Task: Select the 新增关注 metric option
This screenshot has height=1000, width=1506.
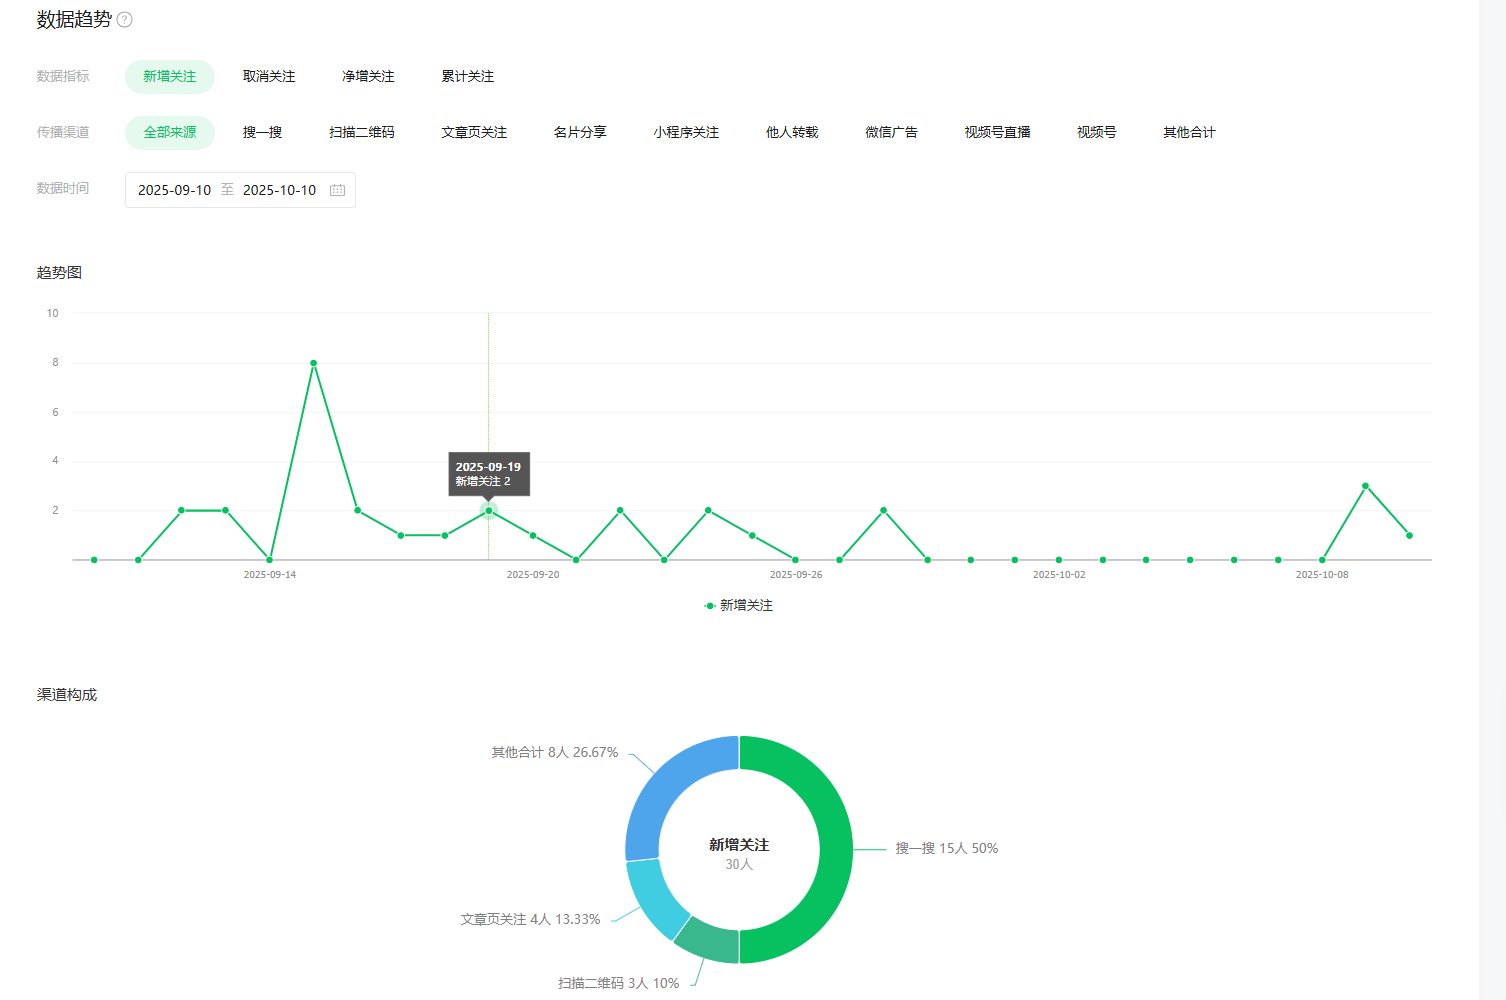Action: (x=169, y=77)
